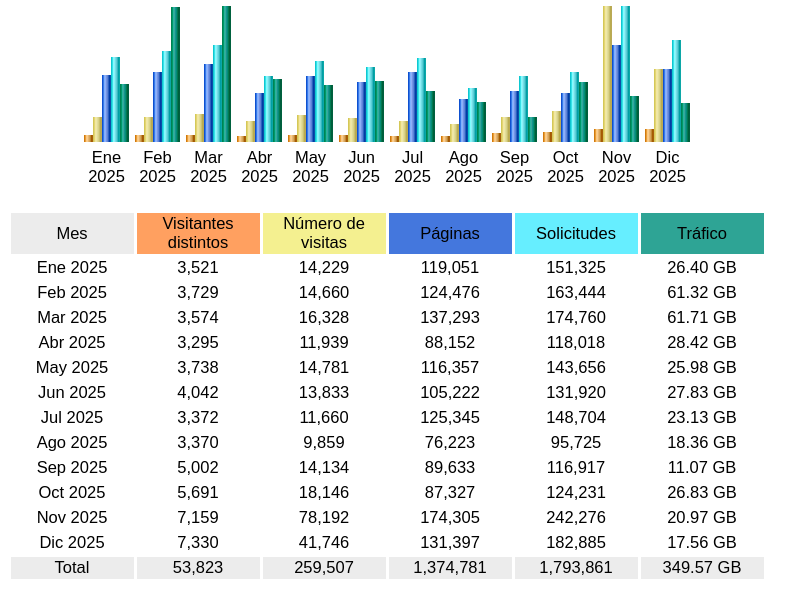Click the gray "Mes" column header
Image resolution: width=792 pixels, height=594 pixels.
pyautogui.click(x=72, y=233)
